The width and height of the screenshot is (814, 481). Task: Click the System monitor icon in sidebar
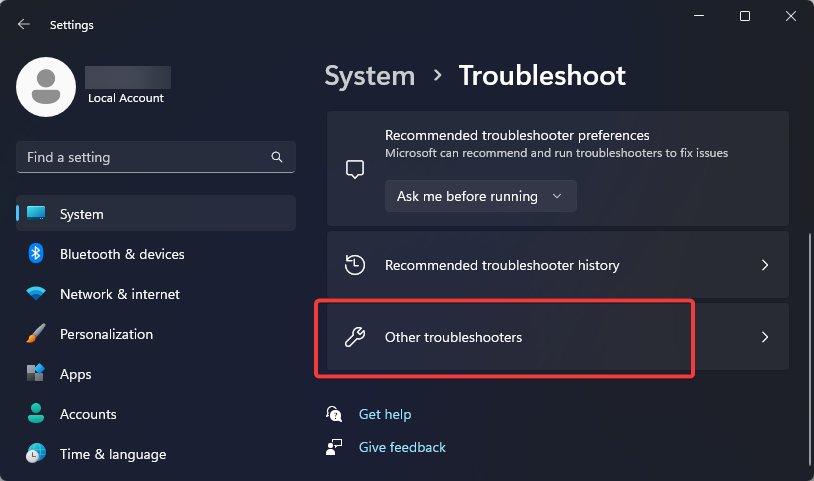click(36, 213)
